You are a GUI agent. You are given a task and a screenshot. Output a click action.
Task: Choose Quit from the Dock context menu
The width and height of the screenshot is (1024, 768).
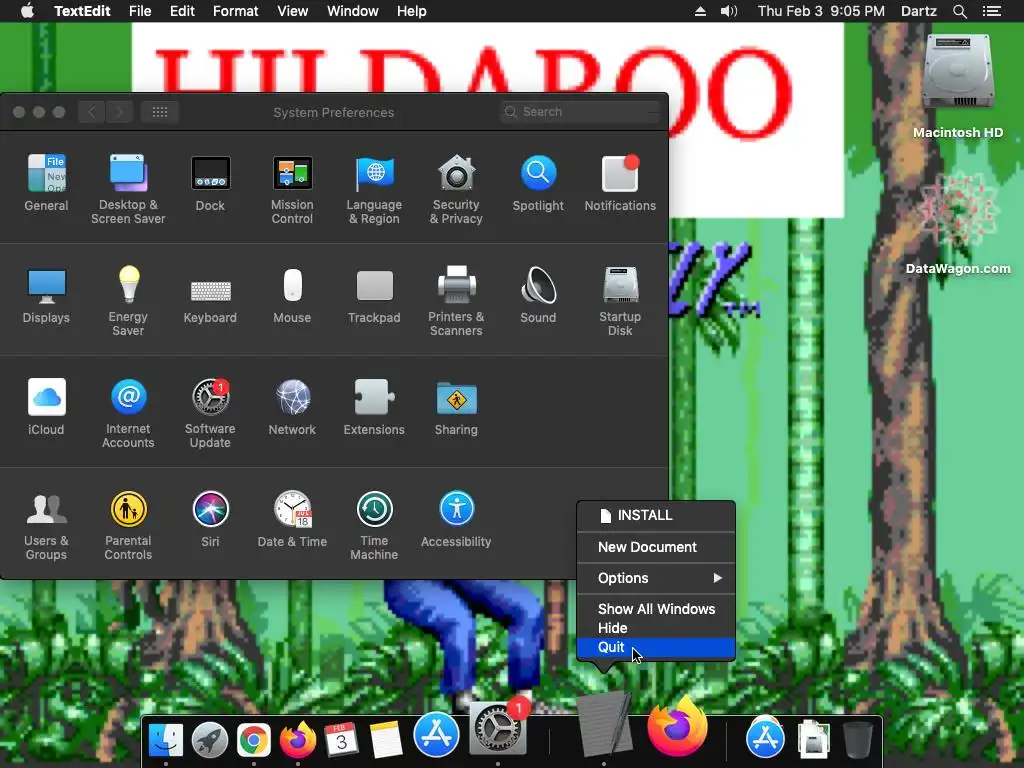pos(656,647)
